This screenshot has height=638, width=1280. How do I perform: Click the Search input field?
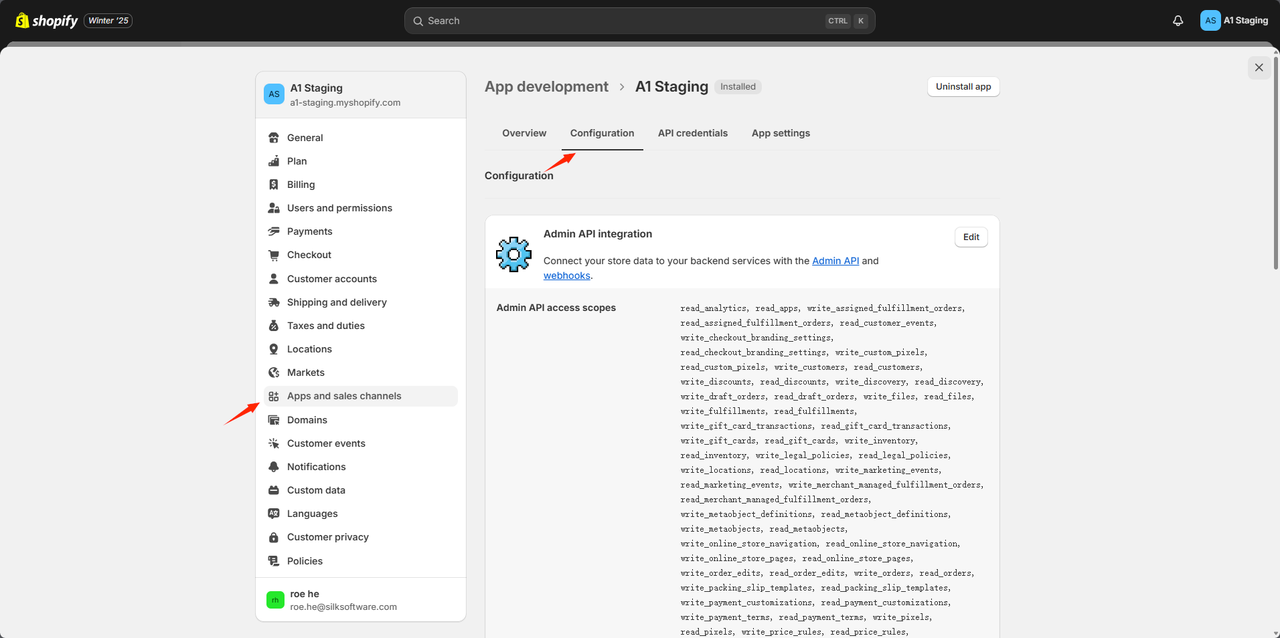pos(640,21)
